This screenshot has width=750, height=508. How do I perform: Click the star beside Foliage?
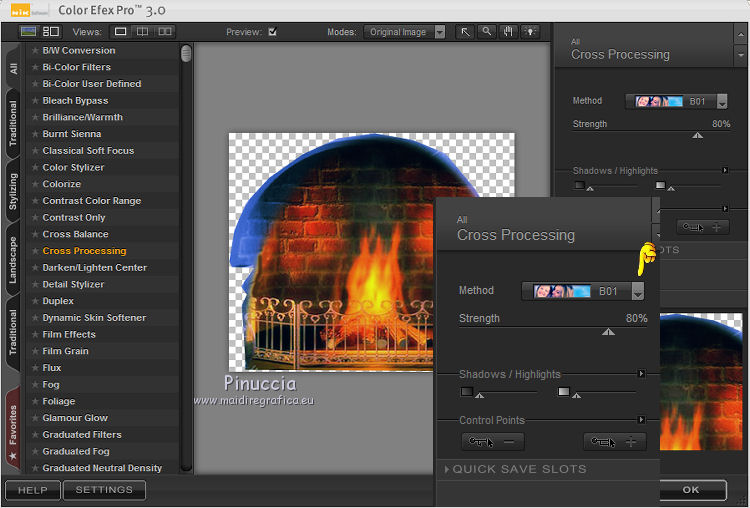(x=35, y=401)
